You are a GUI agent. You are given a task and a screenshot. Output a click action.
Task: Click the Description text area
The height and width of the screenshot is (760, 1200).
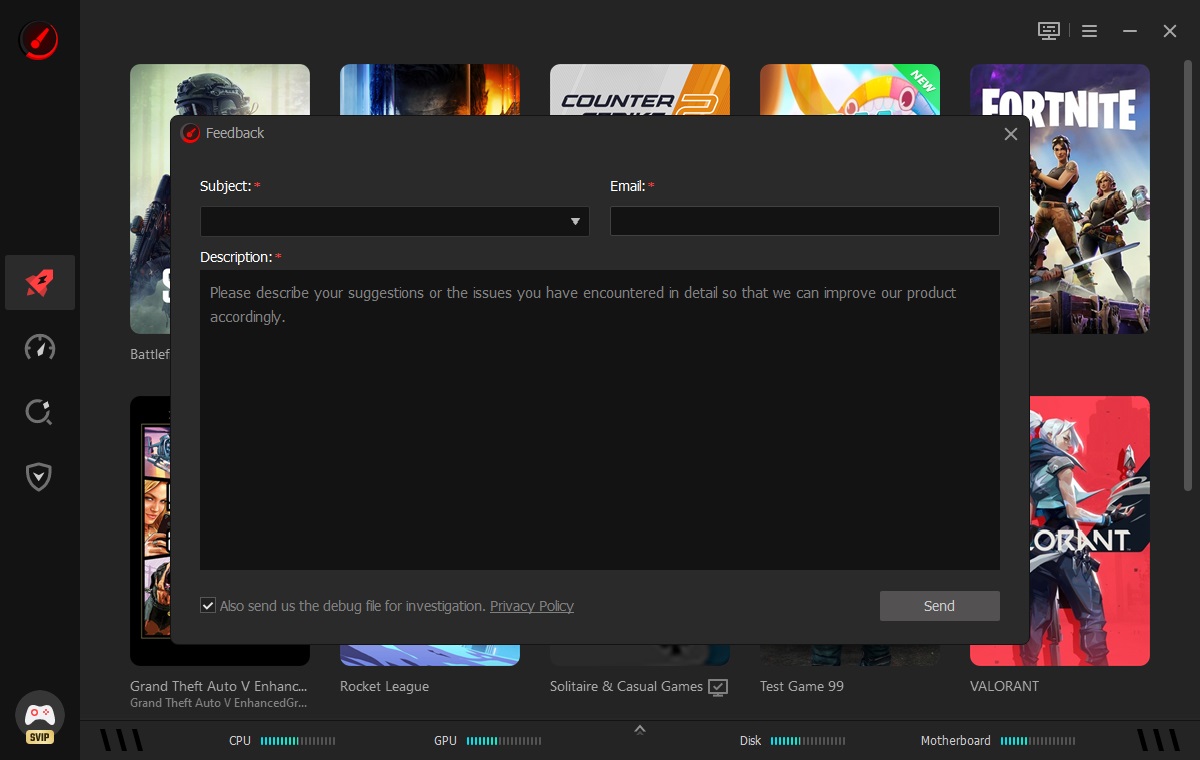(600, 420)
